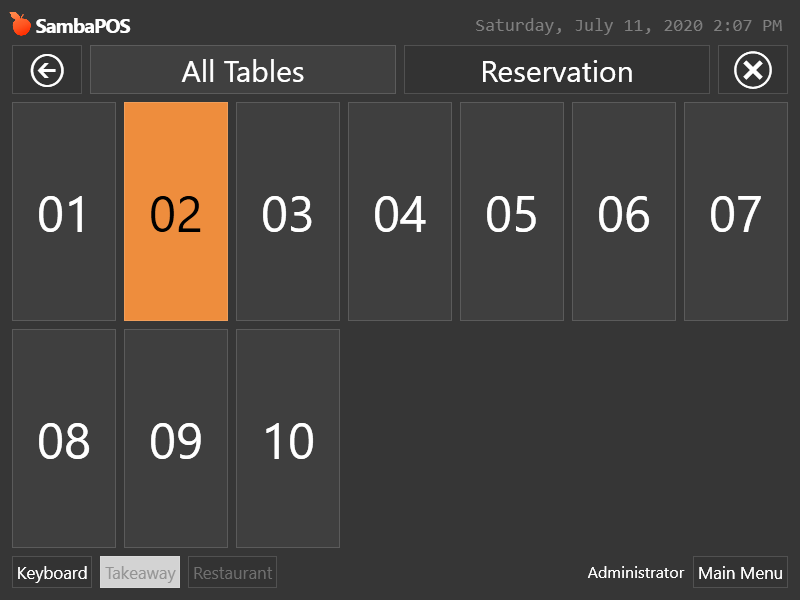This screenshot has height=600, width=800.
Task: Choose table 08
Action: (x=64, y=439)
